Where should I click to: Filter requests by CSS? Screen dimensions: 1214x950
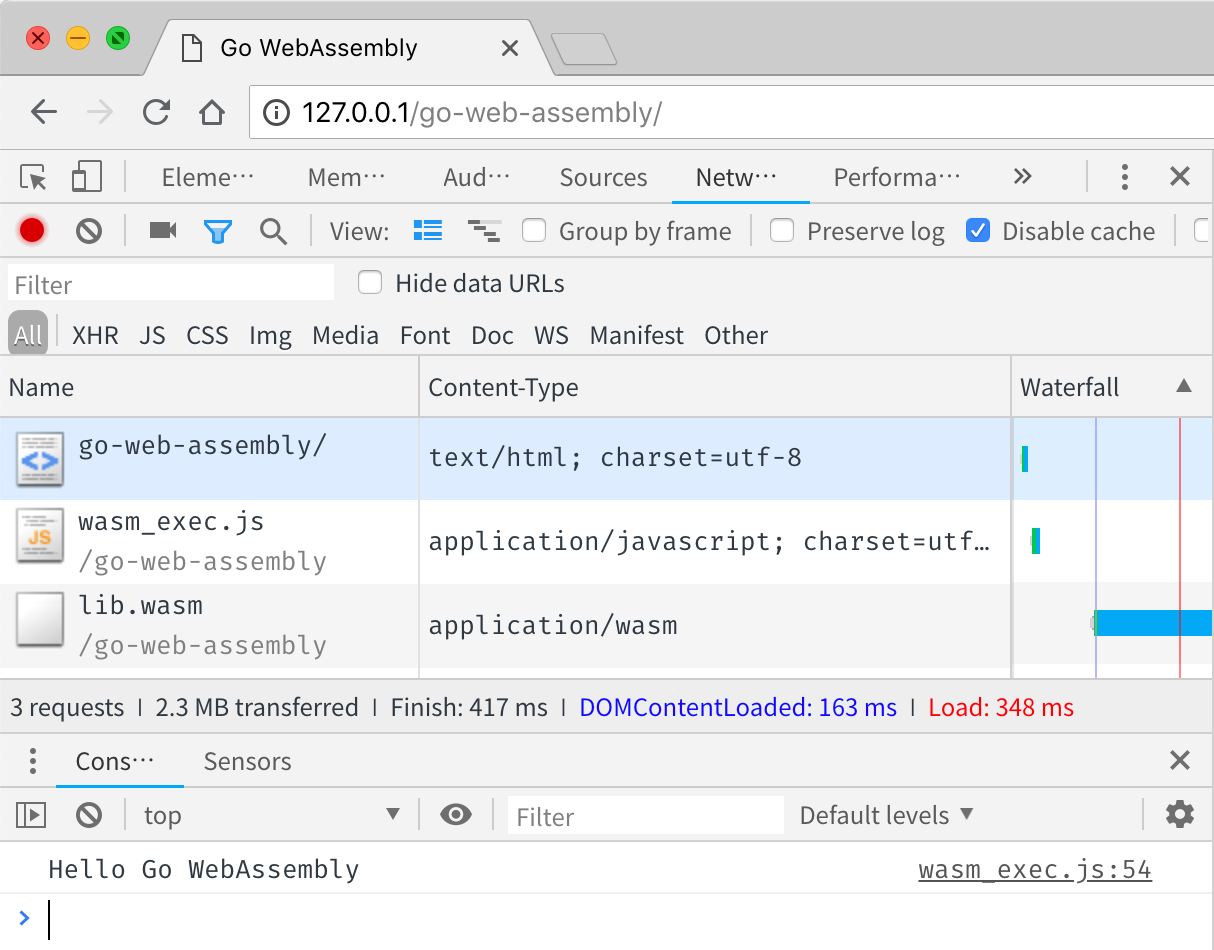[x=207, y=335]
